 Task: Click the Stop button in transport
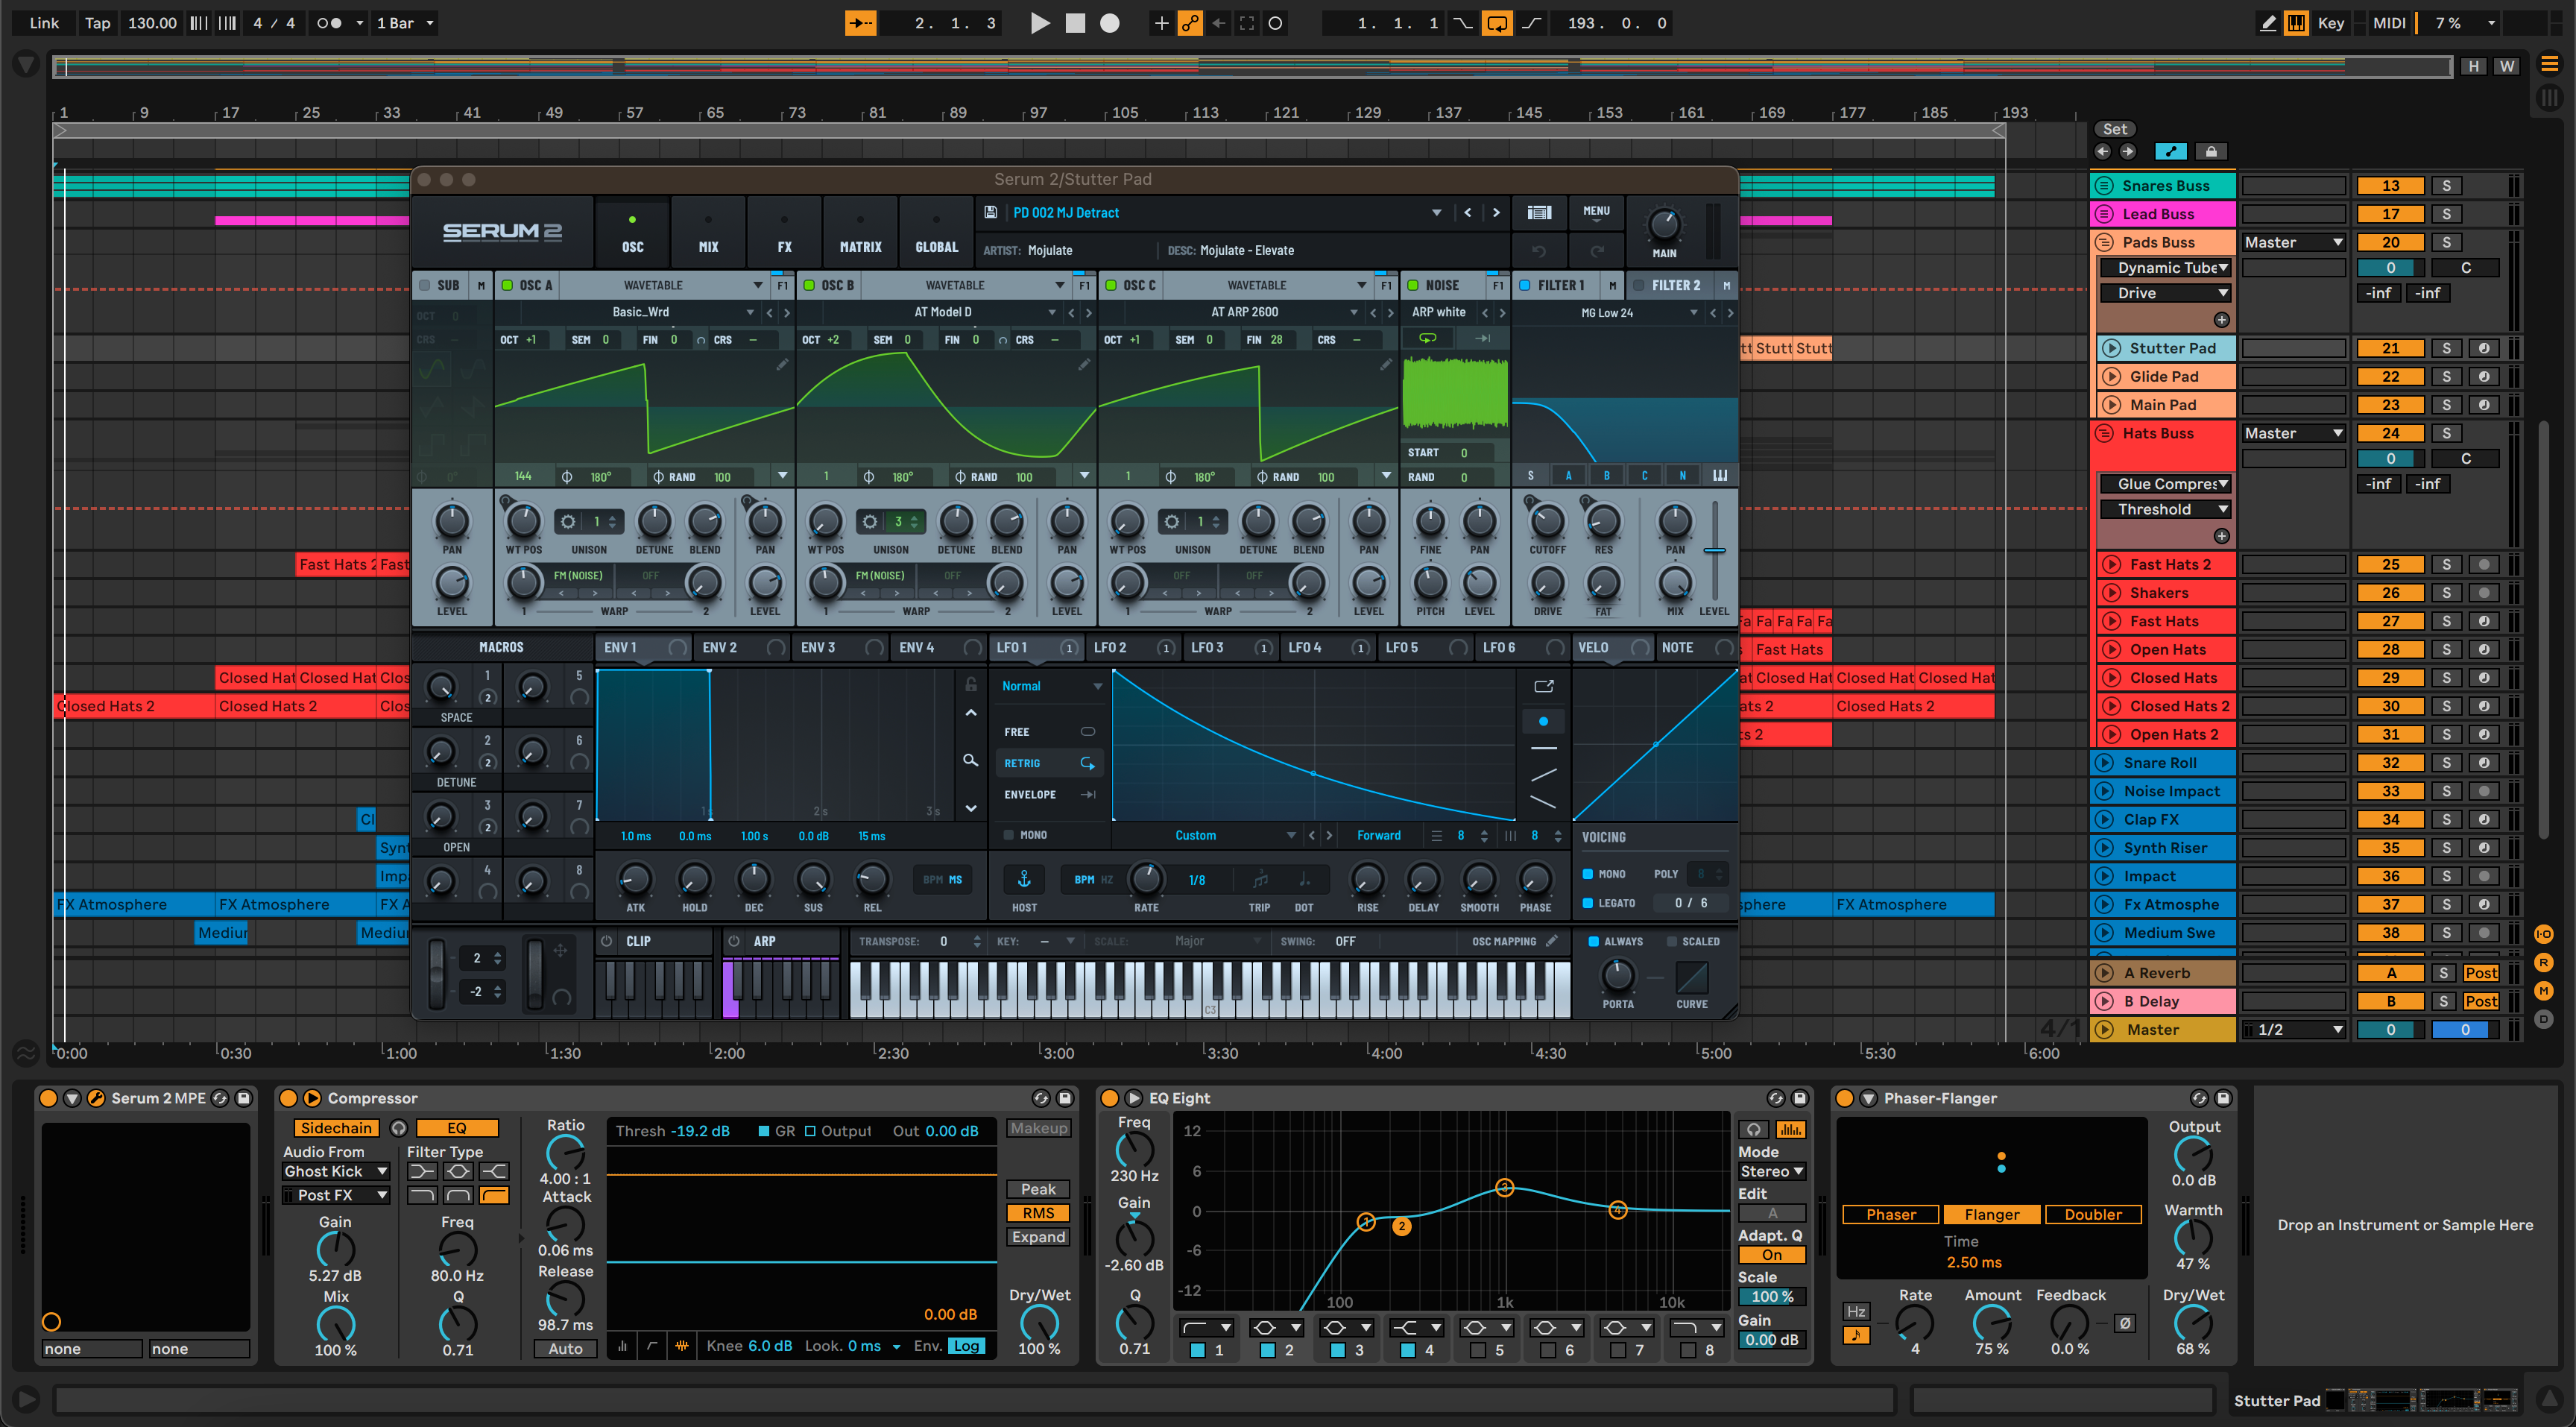pos(1075,23)
